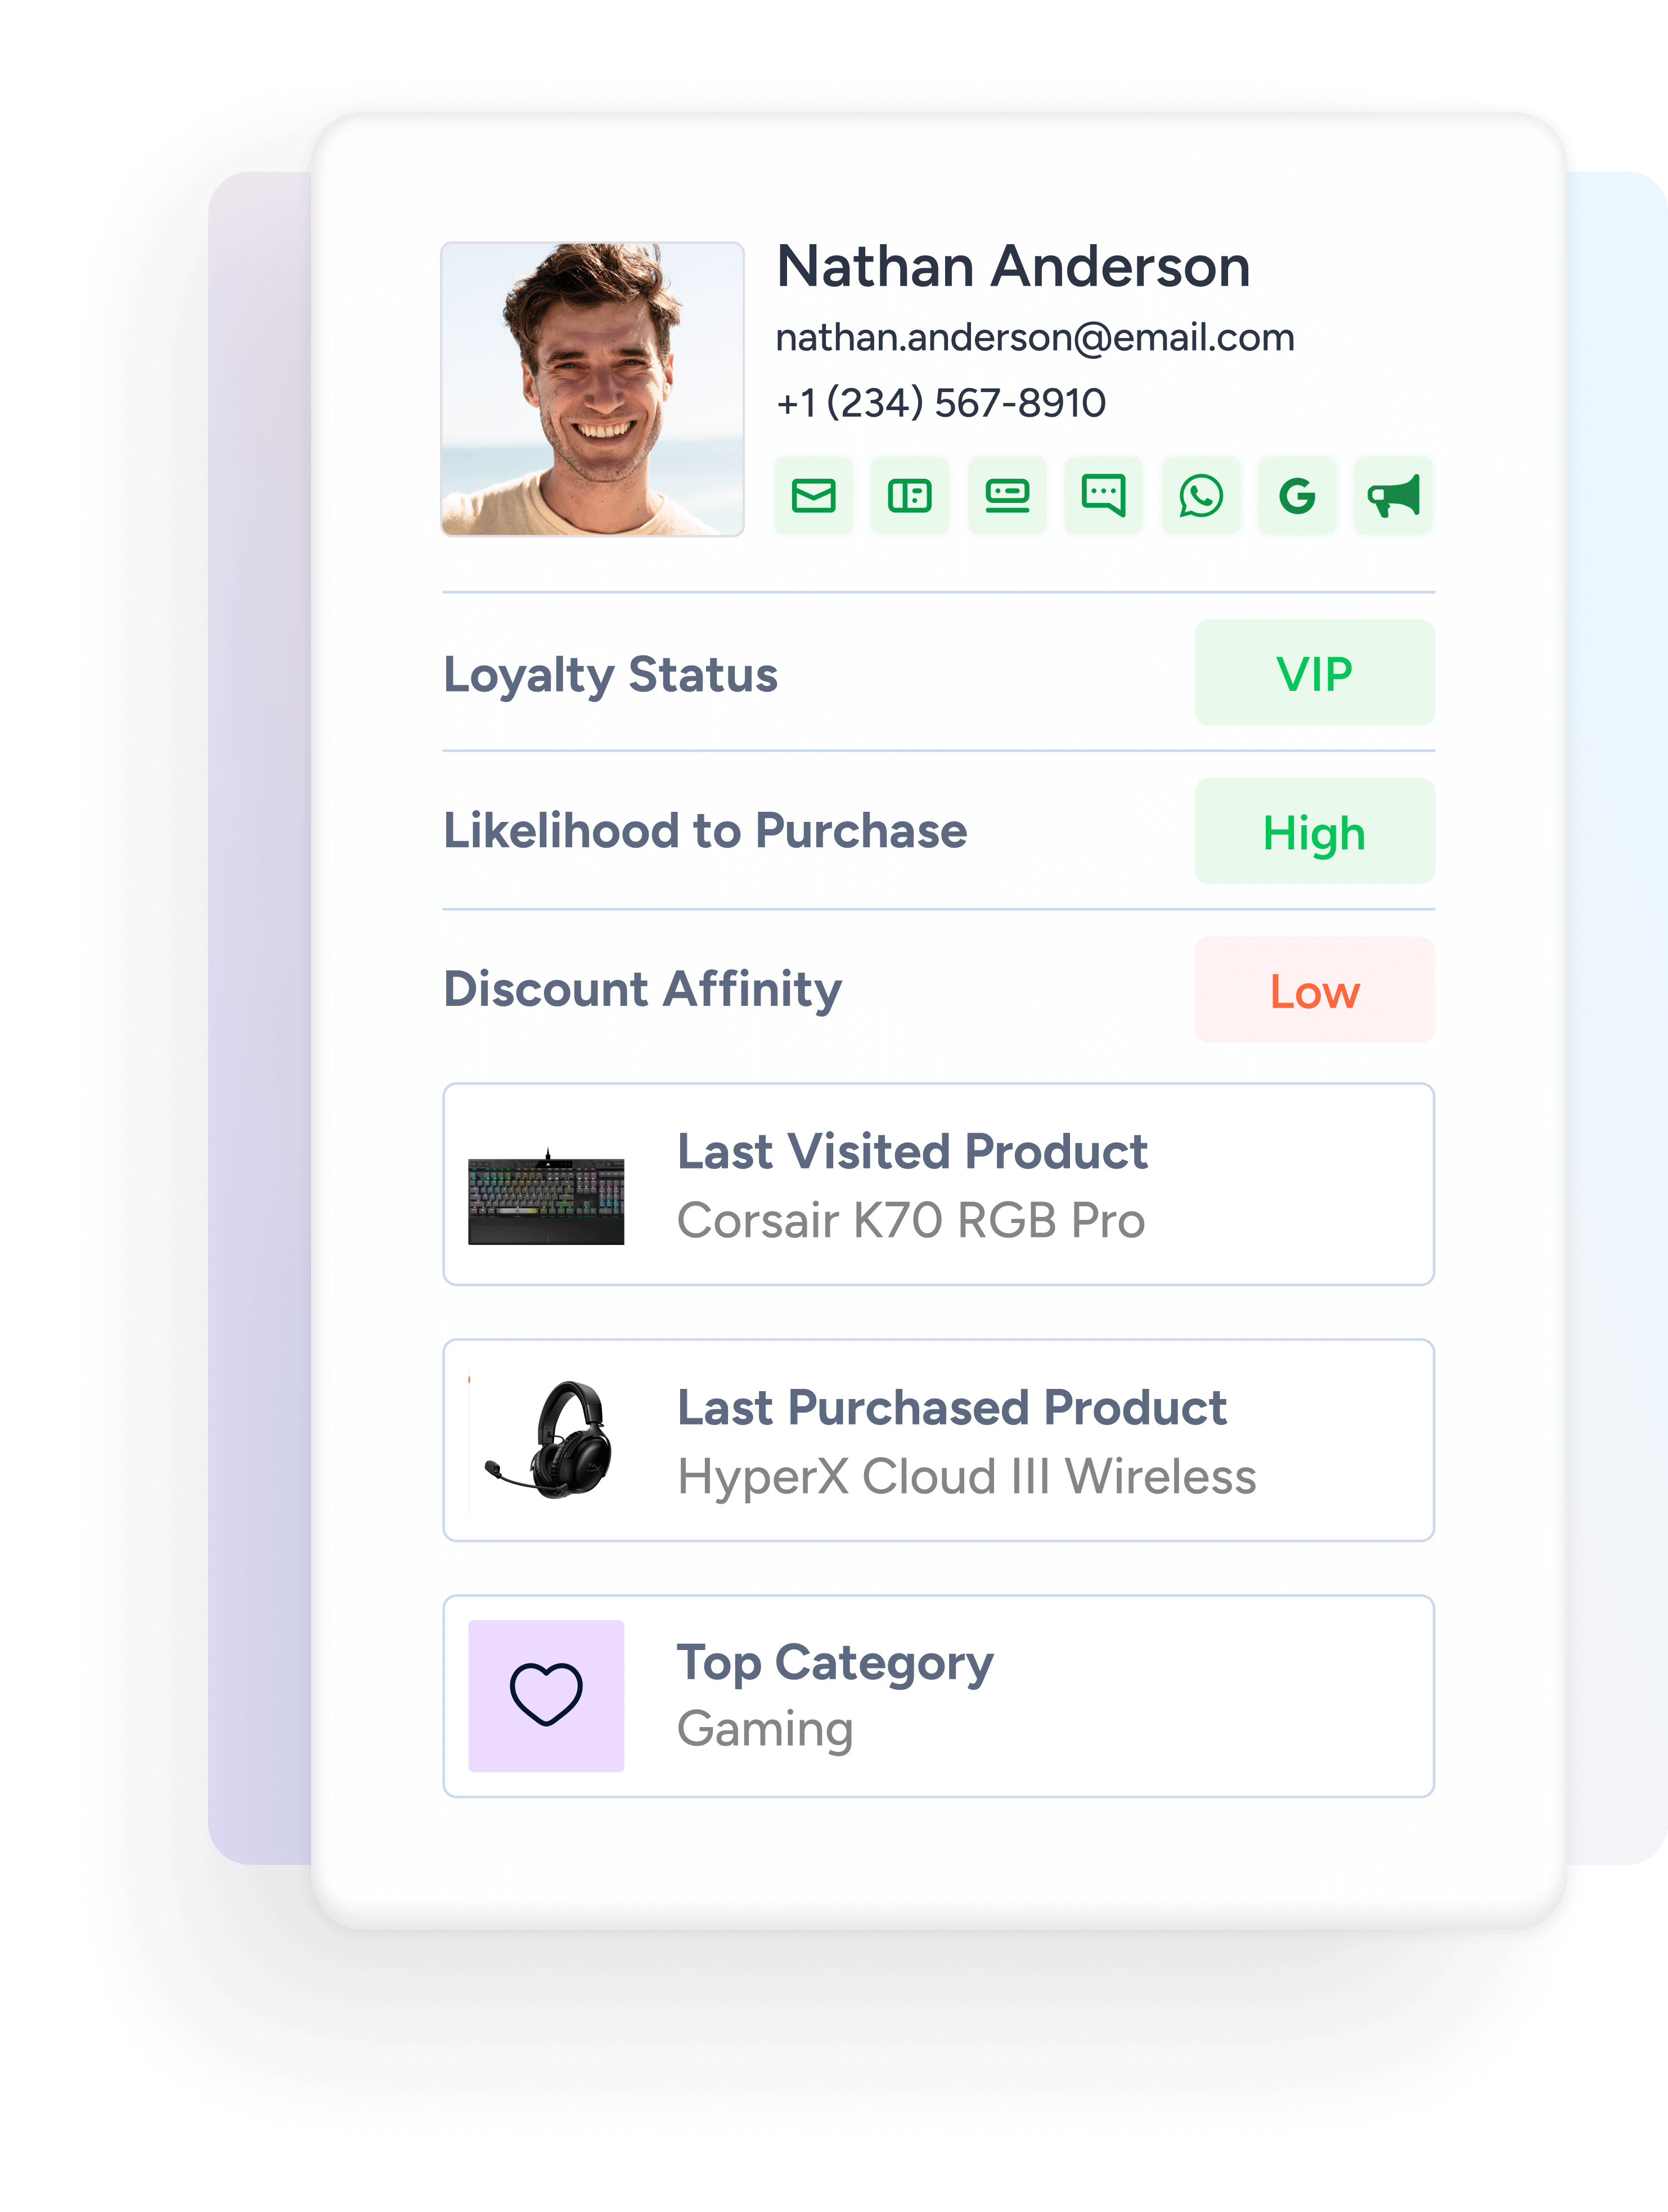The height and width of the screenshot is (2212, 1668).
Task: Click the nathan.anderson@email.com address
Action: 1035,338
